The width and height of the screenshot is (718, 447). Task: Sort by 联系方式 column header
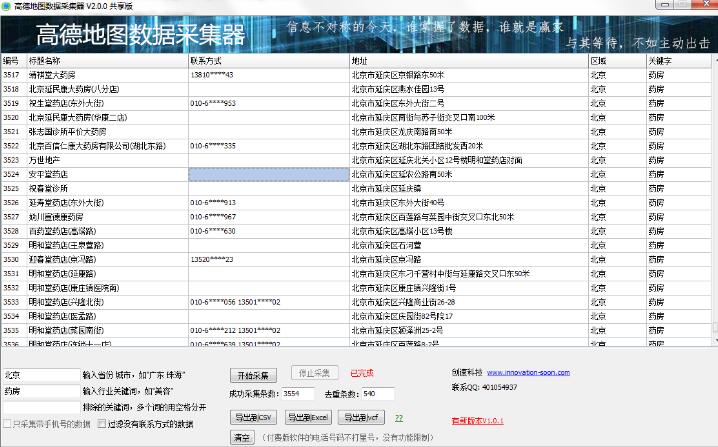pos(269,60)
